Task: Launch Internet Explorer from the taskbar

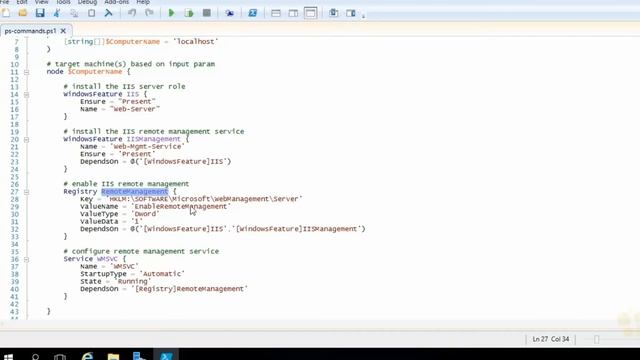Action: coord(87,356)
